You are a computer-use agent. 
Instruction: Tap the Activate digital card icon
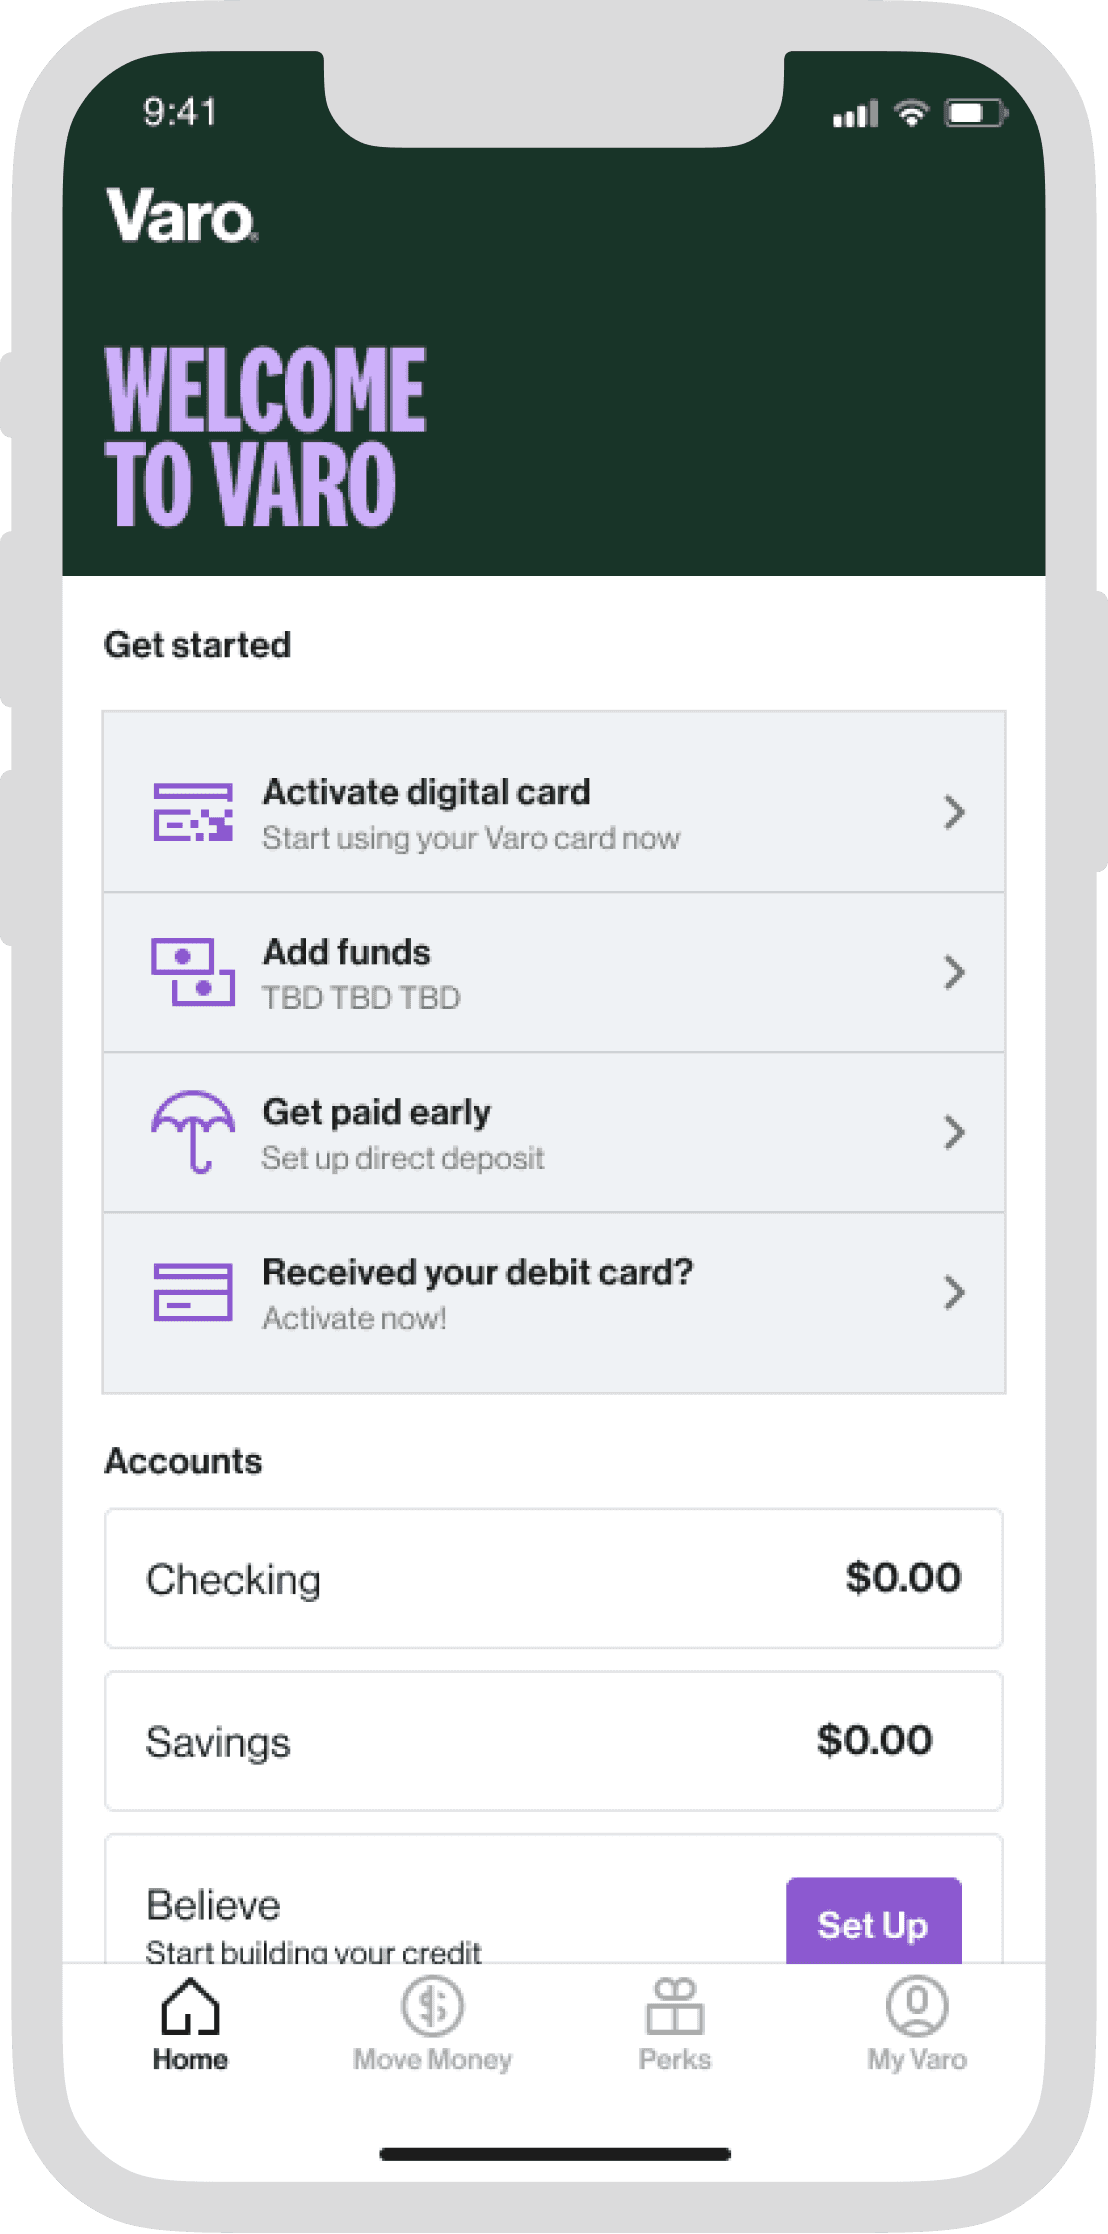193,812
